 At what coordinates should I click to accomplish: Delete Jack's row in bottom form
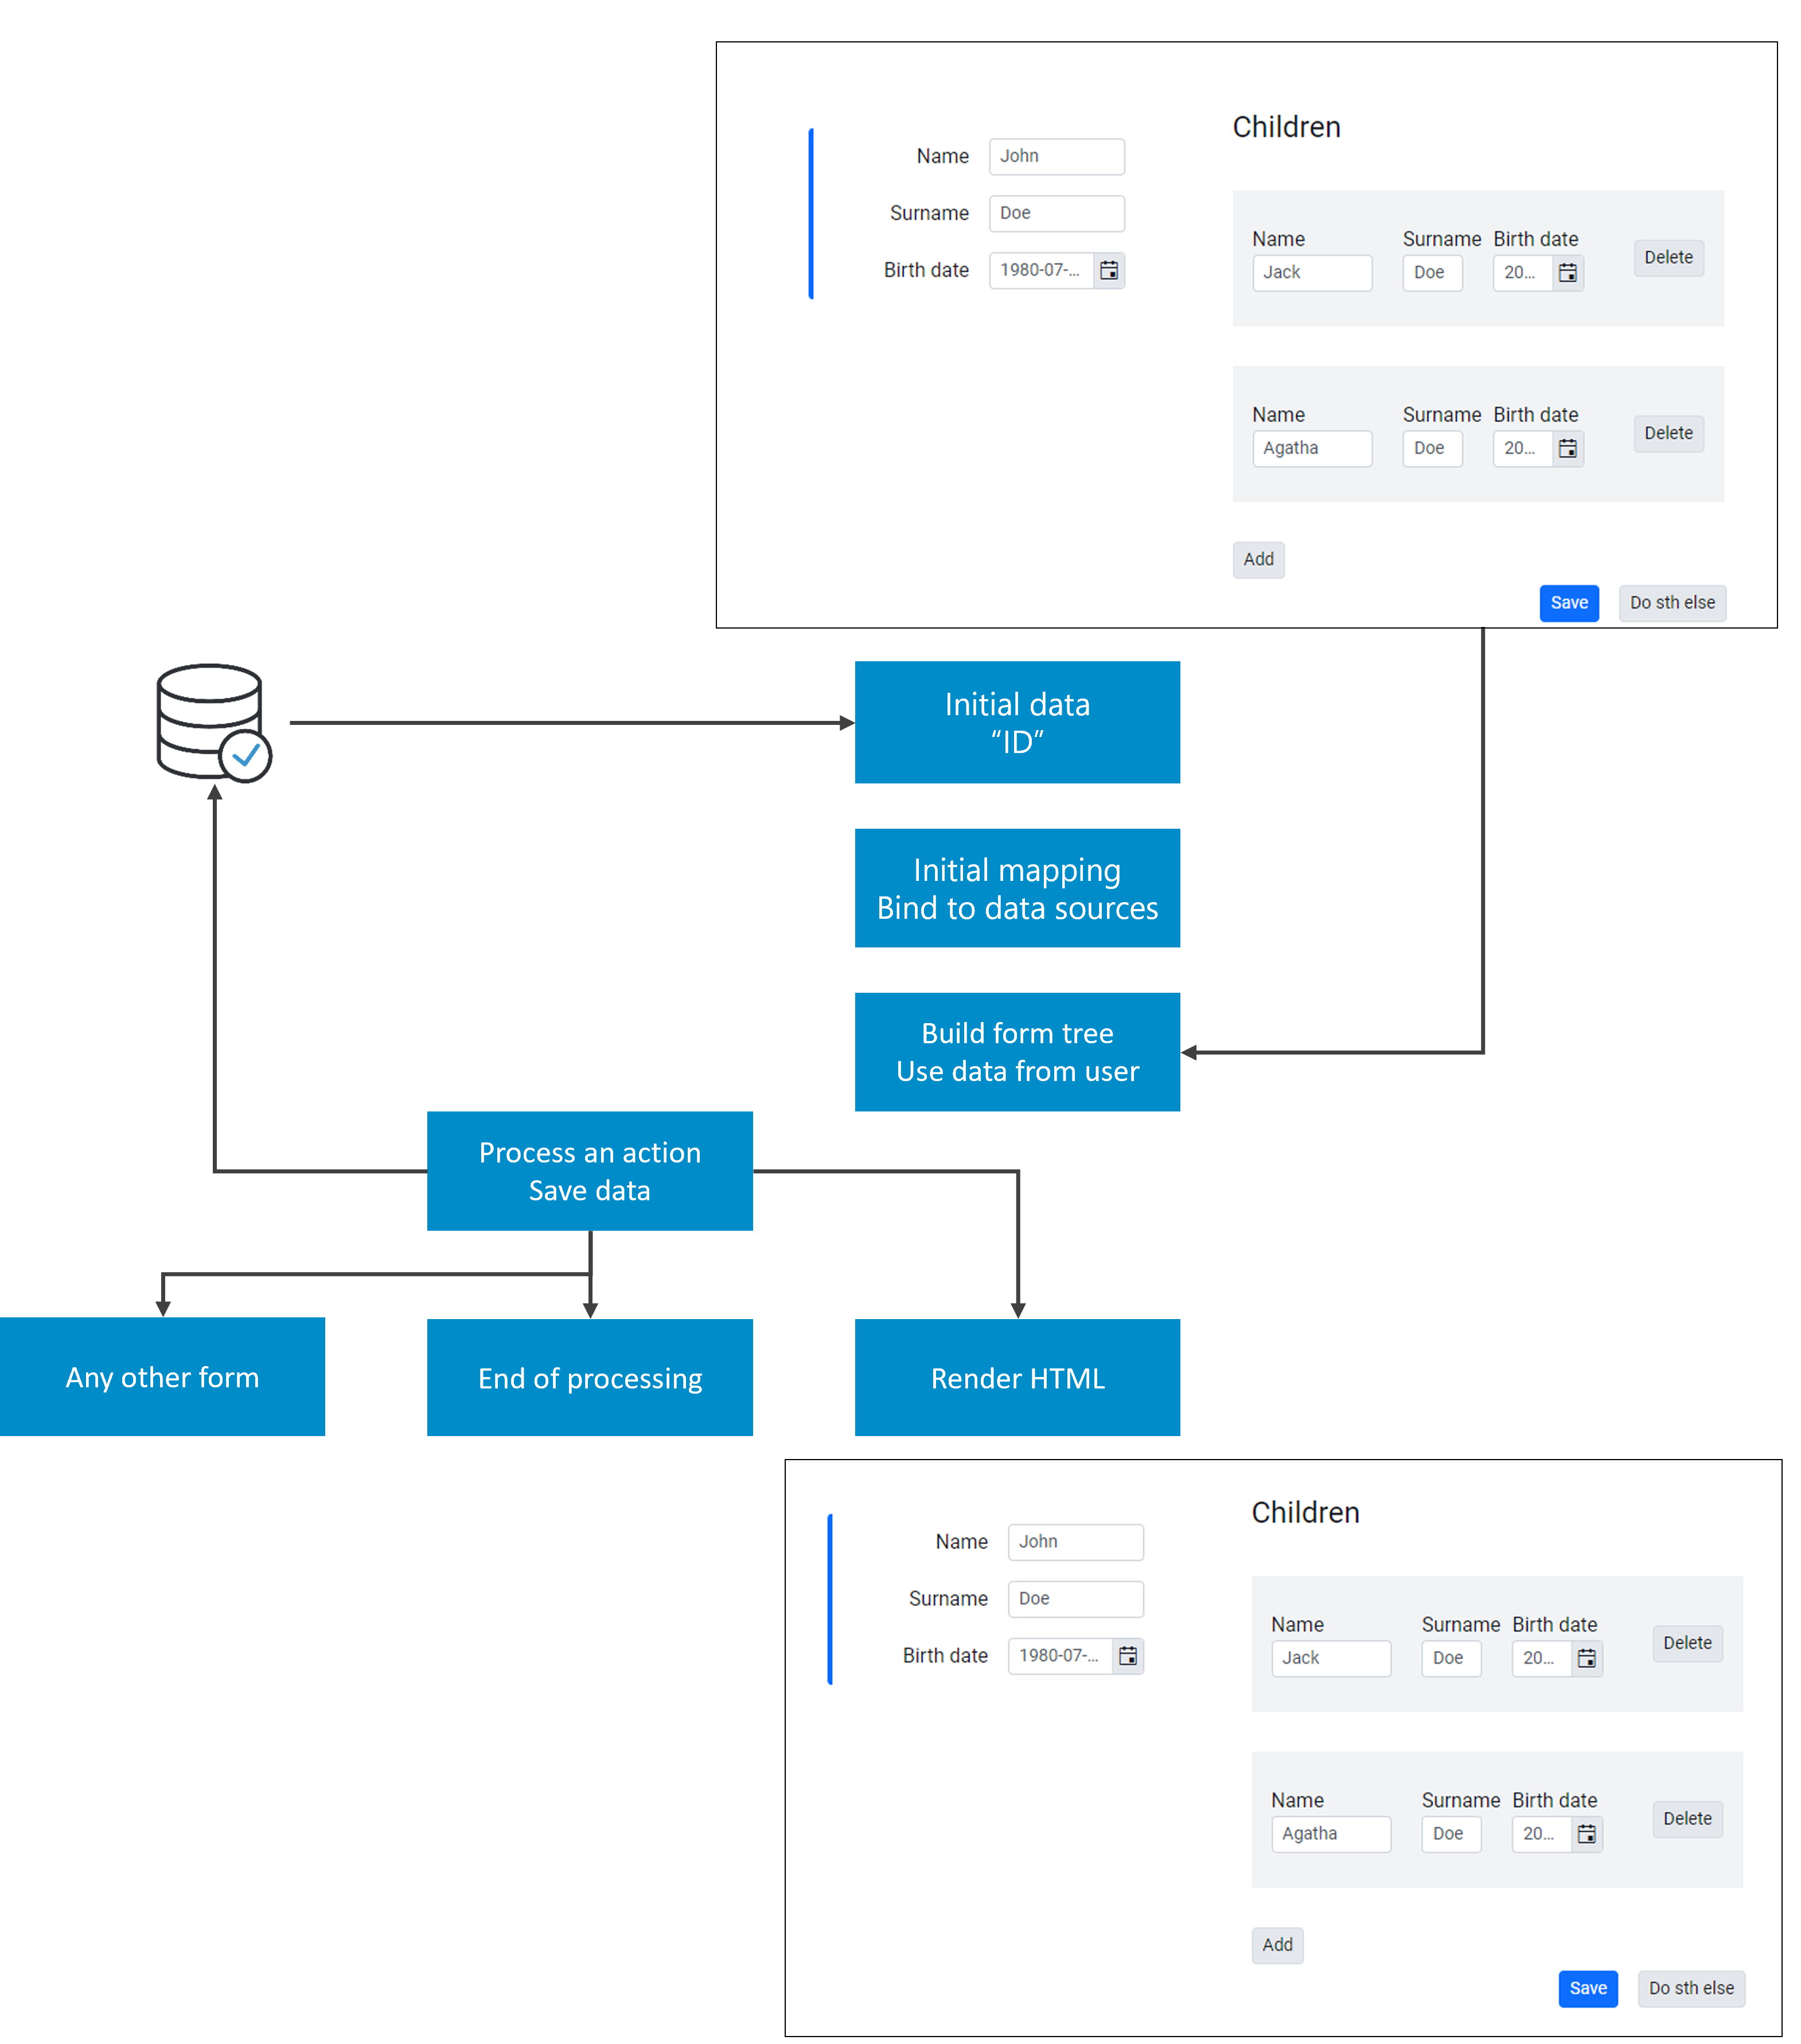tap(1688, 1643)
